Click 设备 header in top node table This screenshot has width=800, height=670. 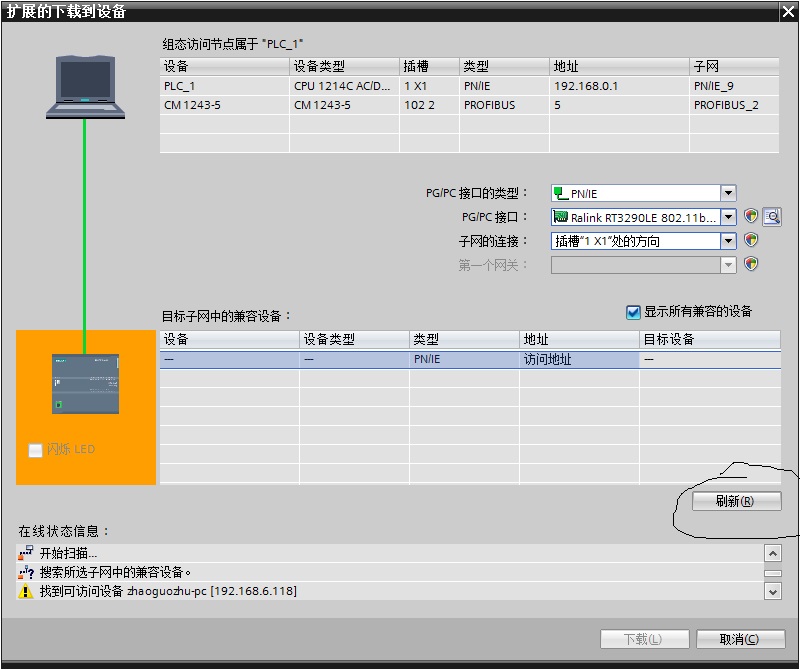pos(224,66)
